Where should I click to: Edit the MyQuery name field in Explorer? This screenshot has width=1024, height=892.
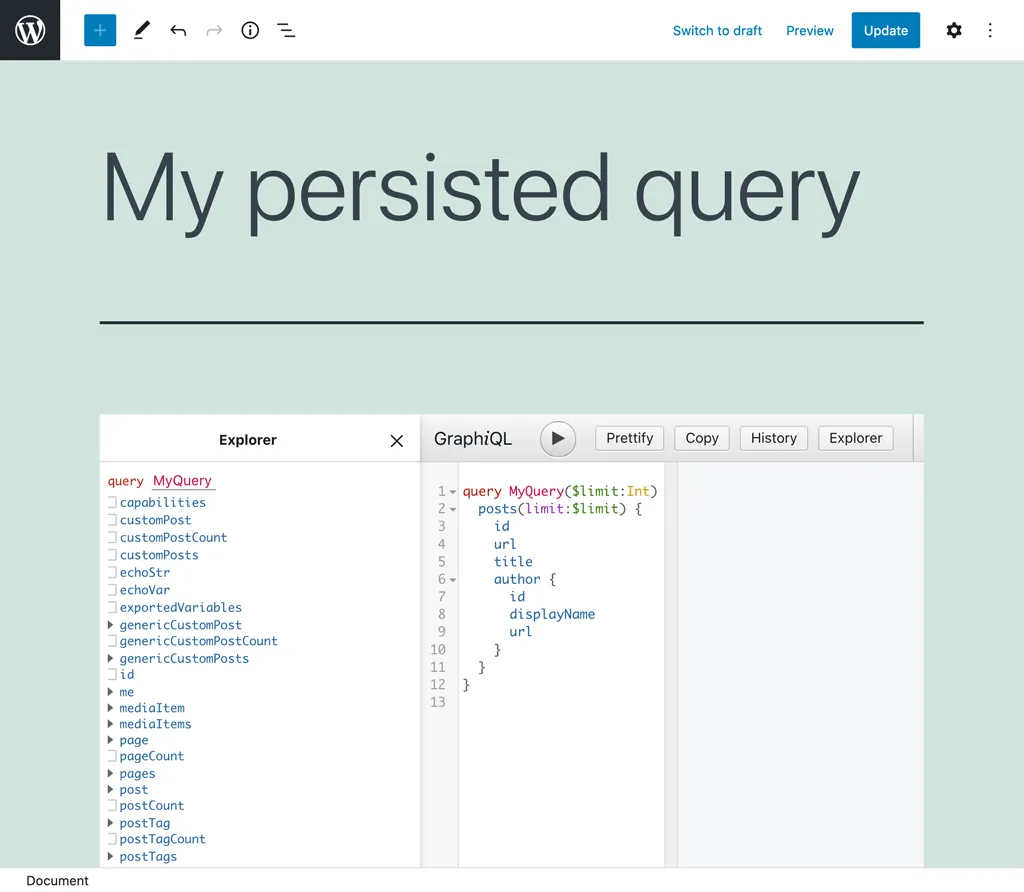(182, 481)
